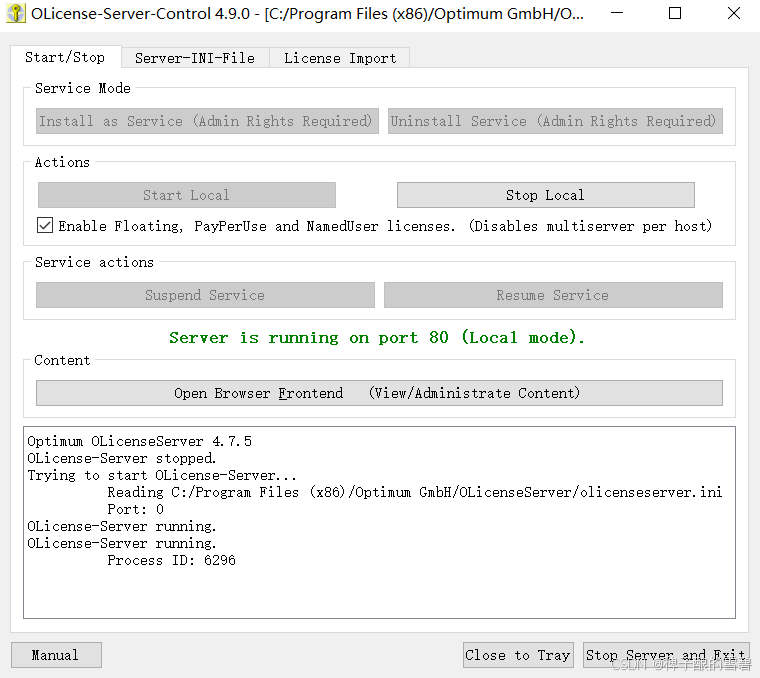Click the Start Local button
The width and height of the screenshot is (760, 678).
(187, 195)
